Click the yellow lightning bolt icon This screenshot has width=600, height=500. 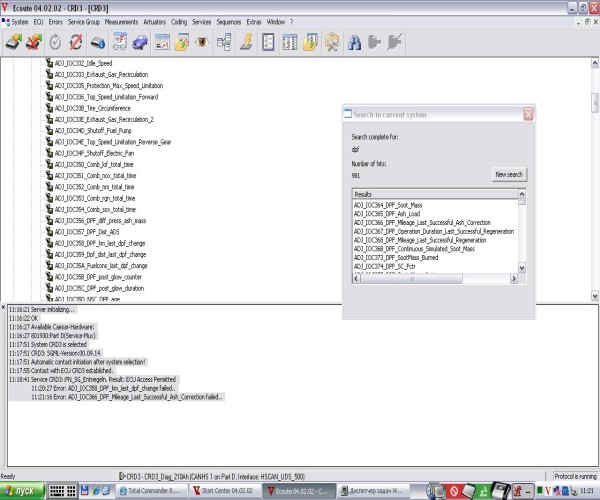coord(246,42)
